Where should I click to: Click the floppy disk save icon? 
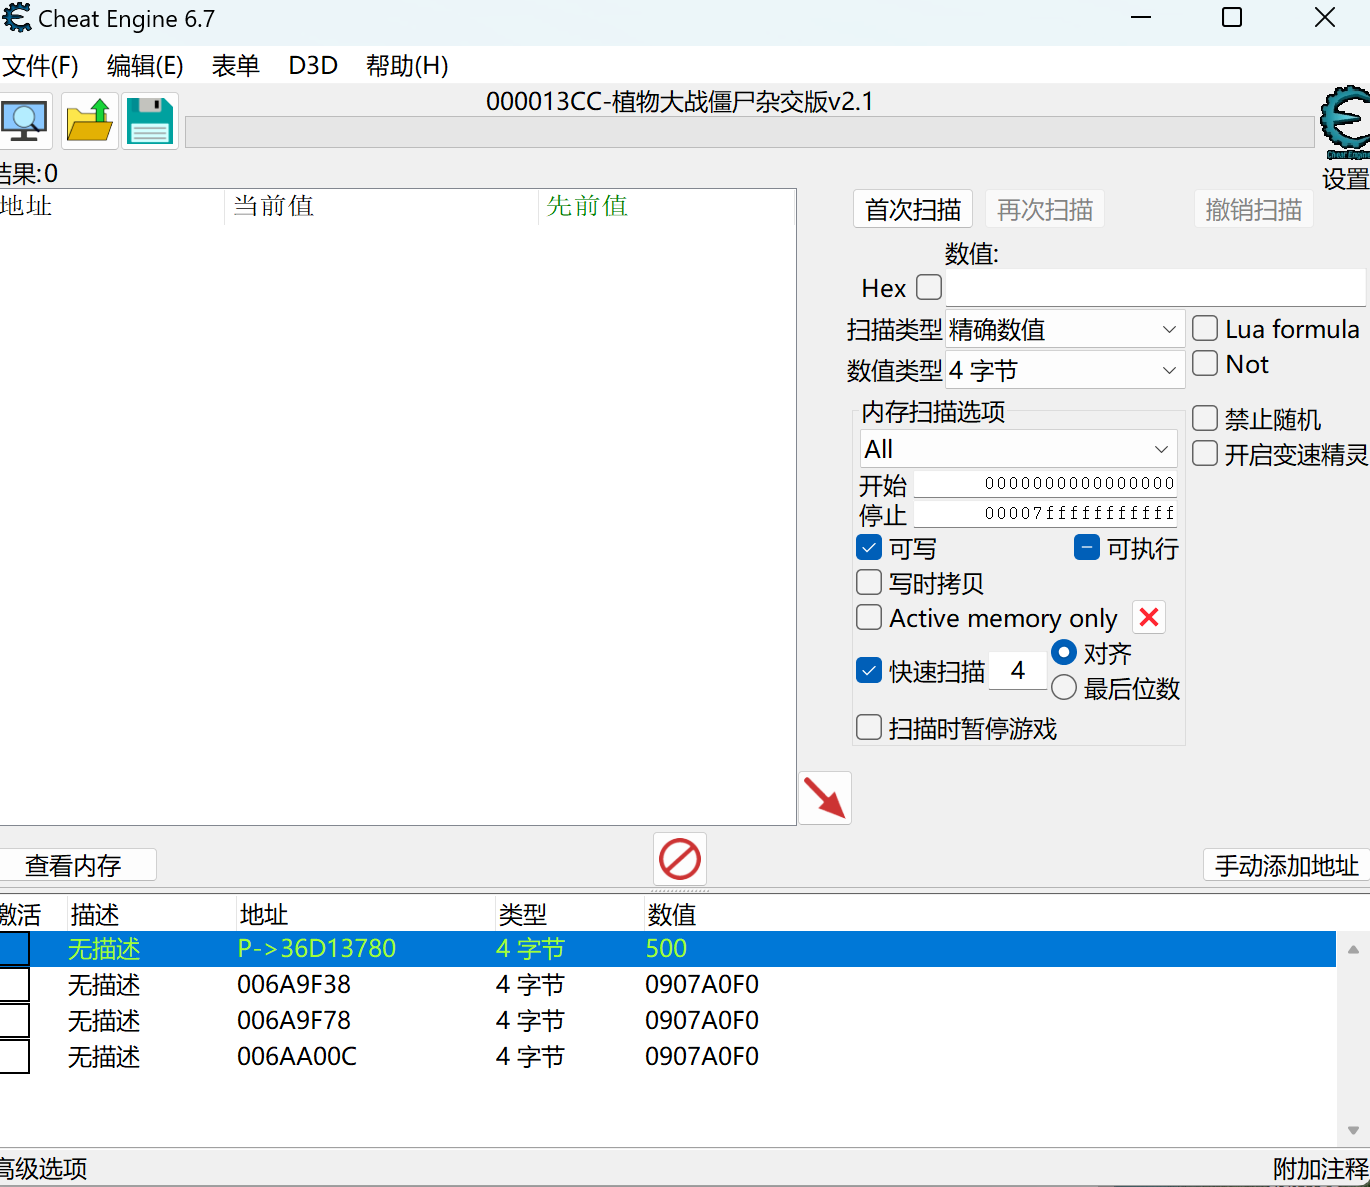point(150,121)
